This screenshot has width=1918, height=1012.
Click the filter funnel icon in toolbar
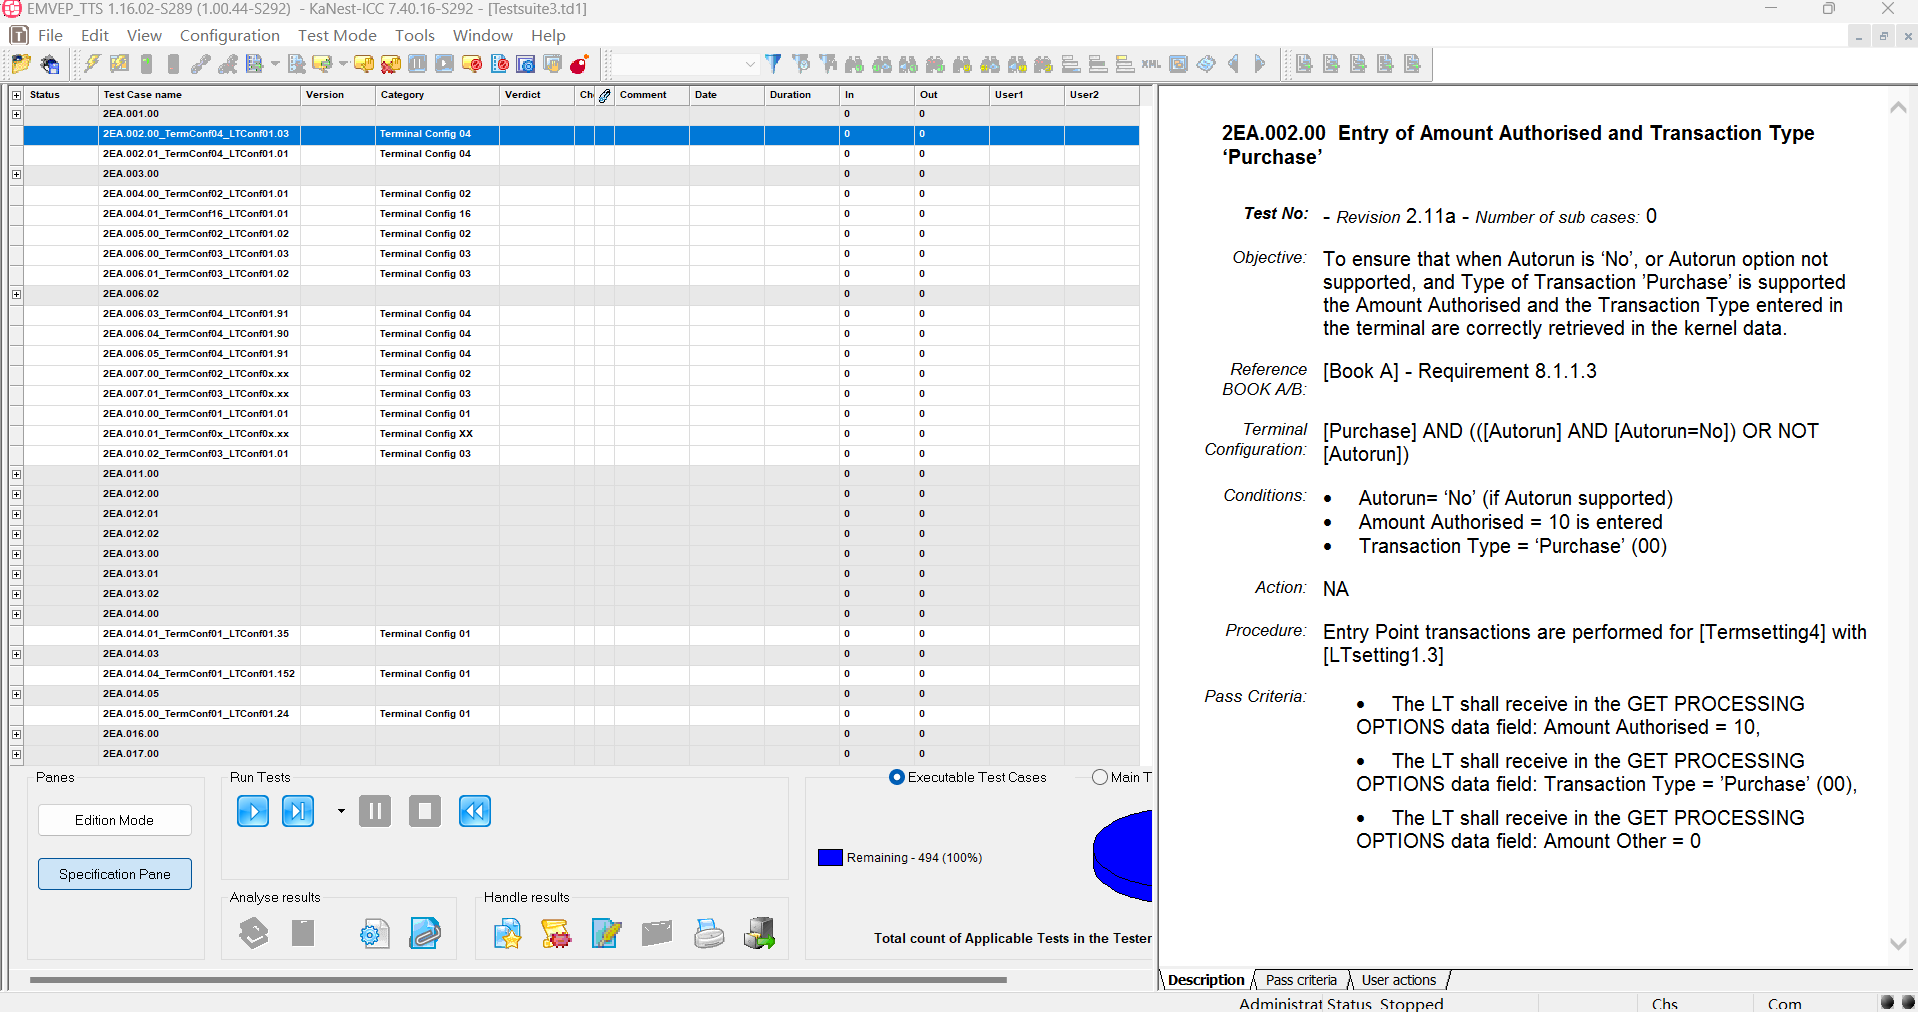pyautogui.click(x=773, y=64)
